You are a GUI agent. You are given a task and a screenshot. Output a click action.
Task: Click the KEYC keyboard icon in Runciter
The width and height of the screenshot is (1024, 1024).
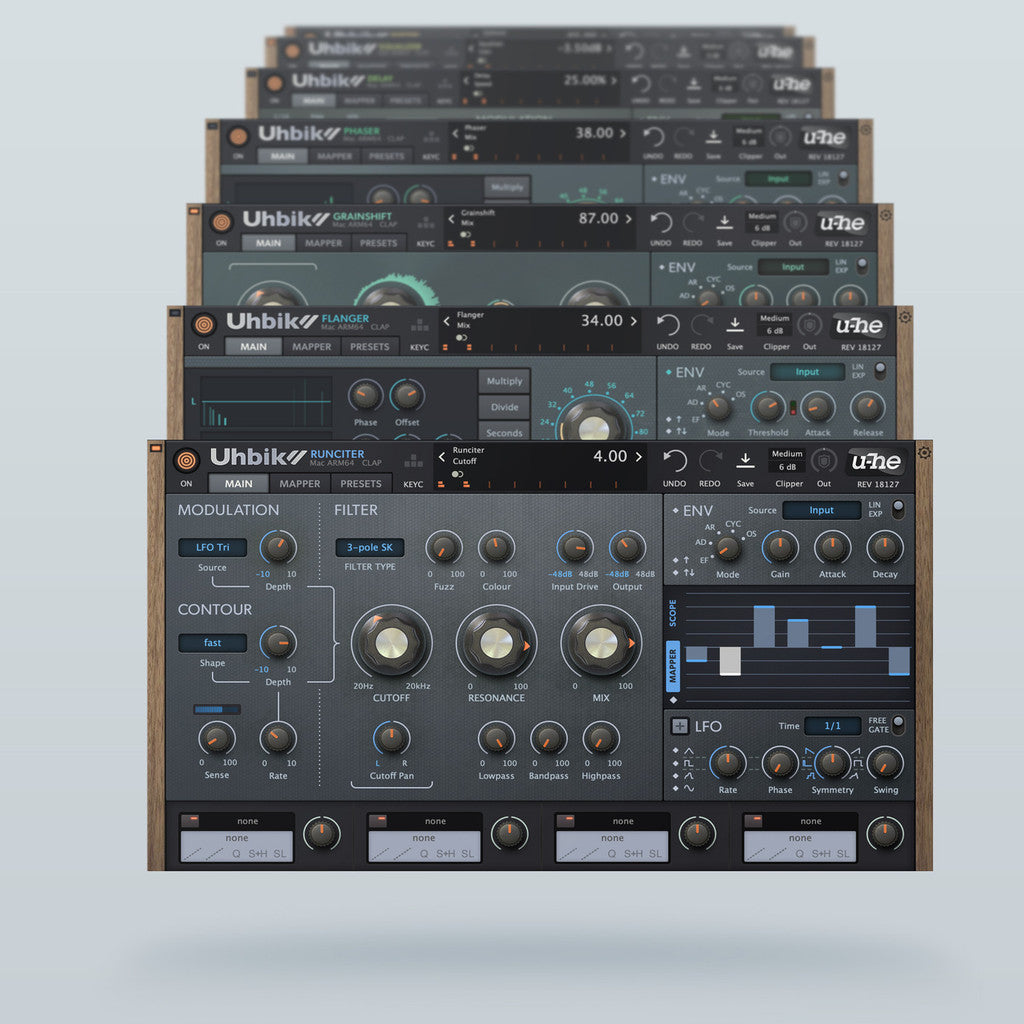click(413, 461)
